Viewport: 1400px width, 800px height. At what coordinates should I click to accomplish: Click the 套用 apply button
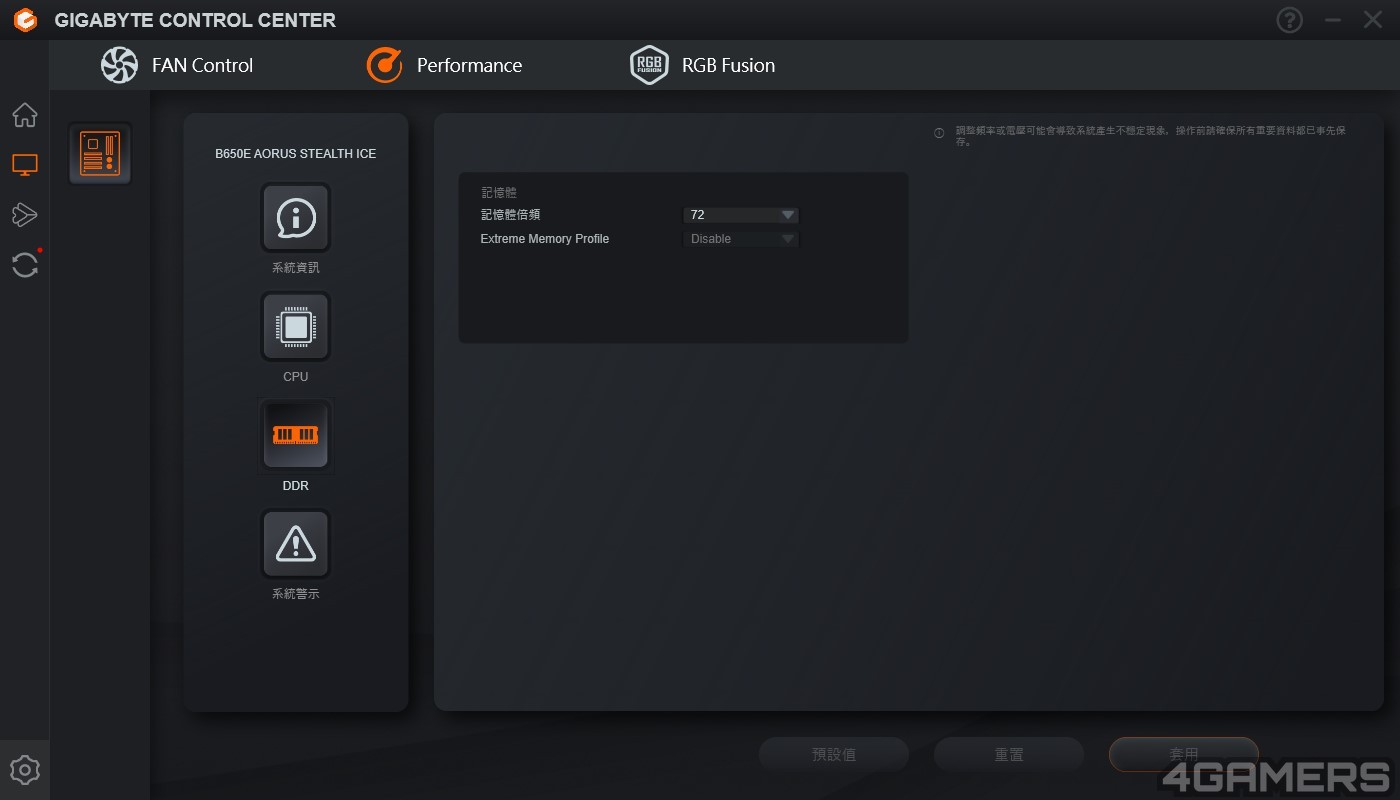(1184, 754)
